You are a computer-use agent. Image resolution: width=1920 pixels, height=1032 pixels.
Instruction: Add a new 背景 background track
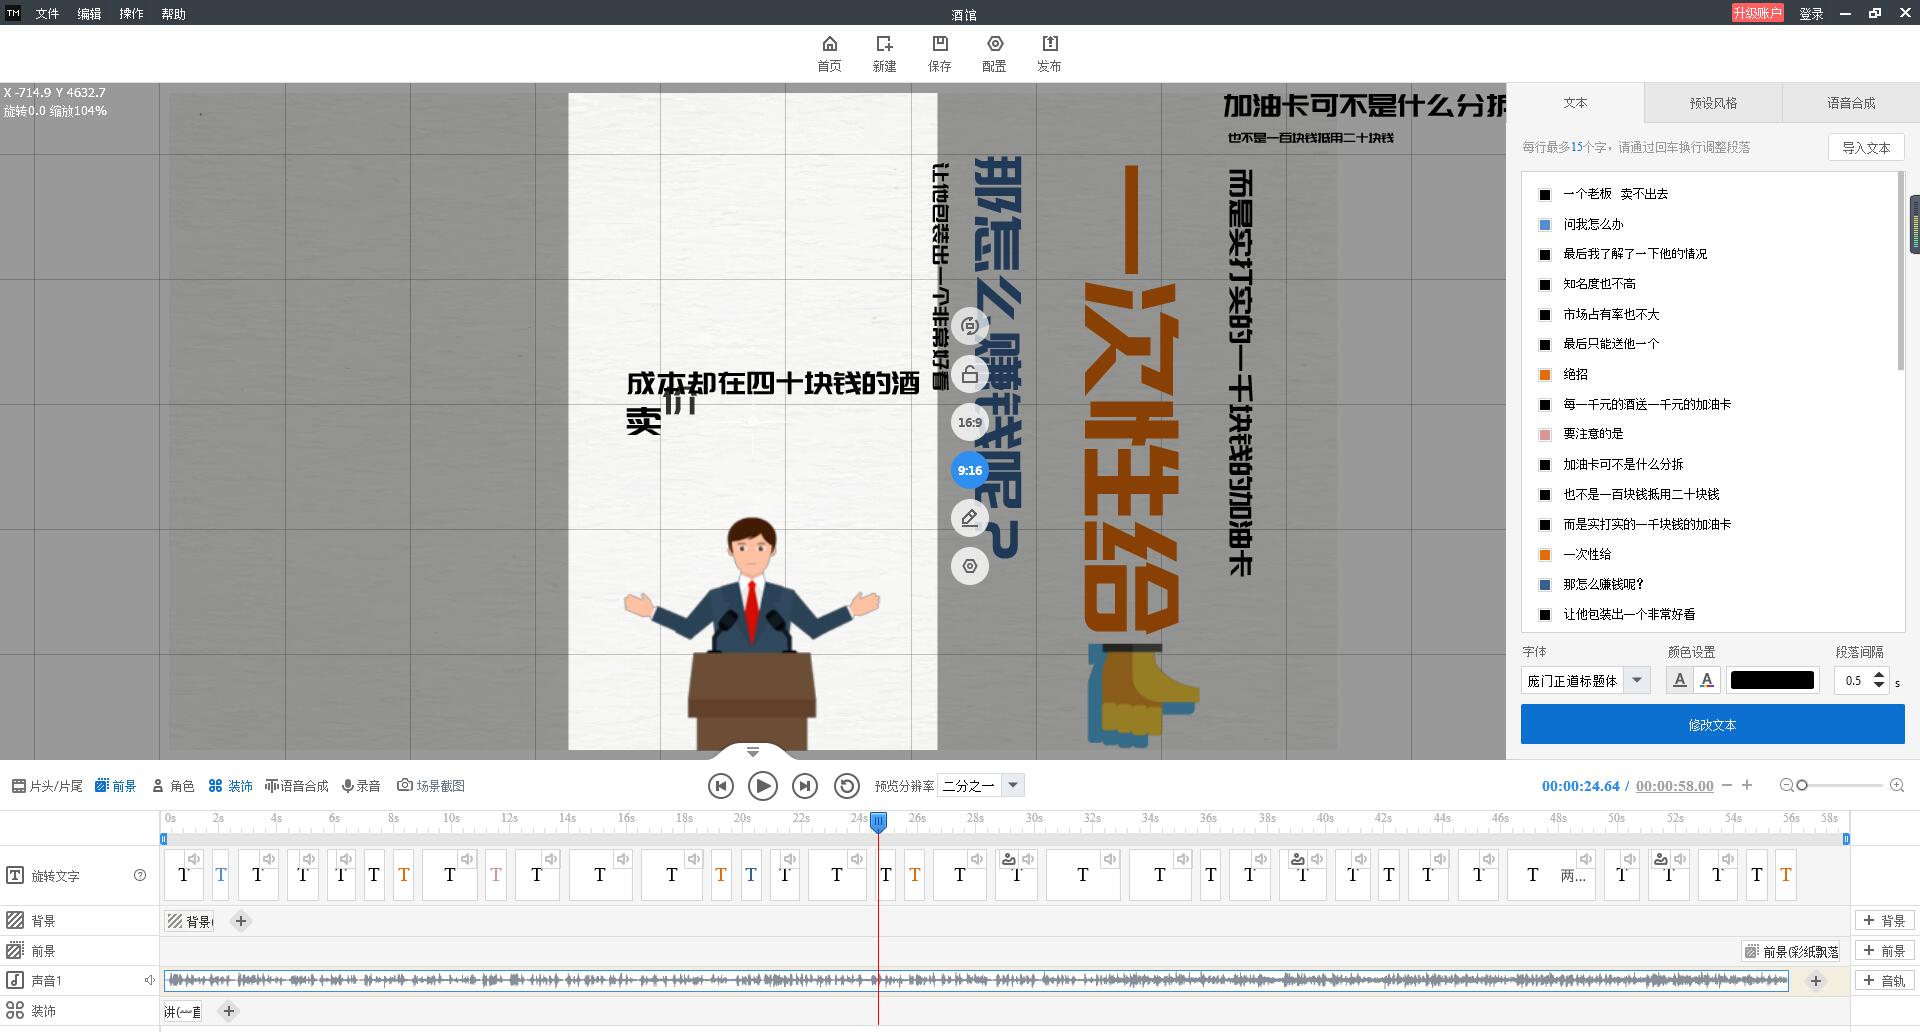click(x=1884, y=921)
